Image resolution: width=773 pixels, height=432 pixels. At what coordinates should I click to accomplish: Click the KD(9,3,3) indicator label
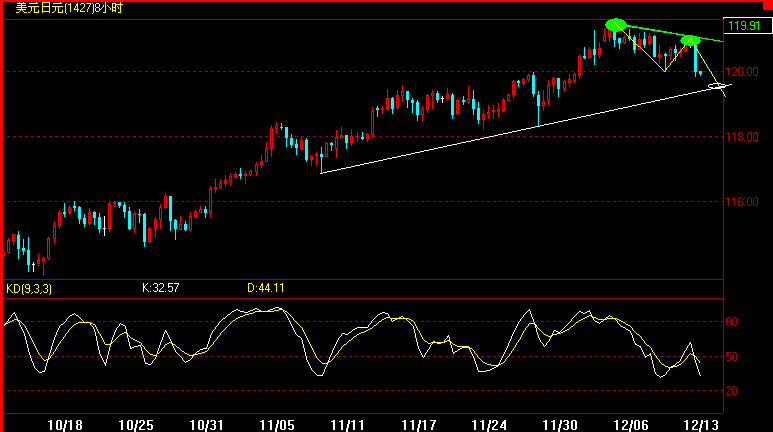29,289
